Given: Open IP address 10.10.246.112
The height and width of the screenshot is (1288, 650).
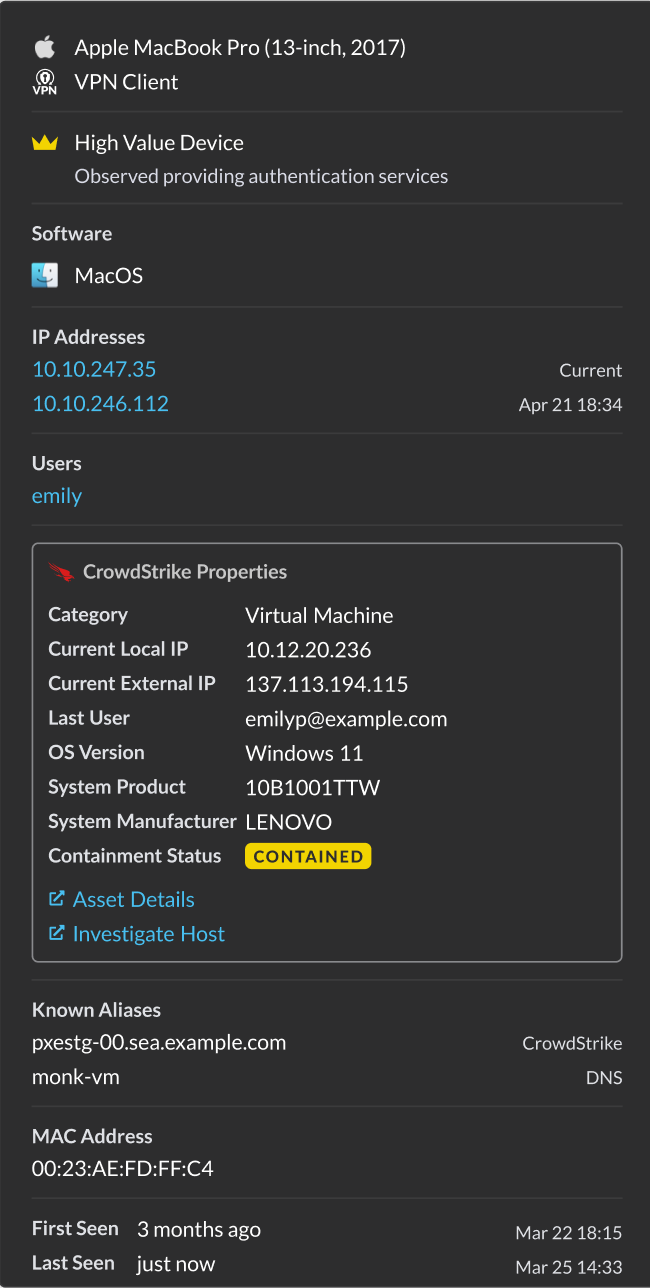Looking at the screenshot, I should 100,403.
